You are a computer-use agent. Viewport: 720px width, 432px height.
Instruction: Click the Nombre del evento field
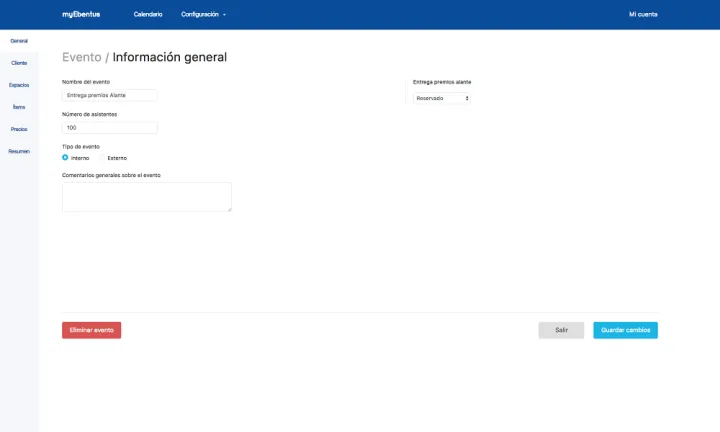click(x=109, y=95)
